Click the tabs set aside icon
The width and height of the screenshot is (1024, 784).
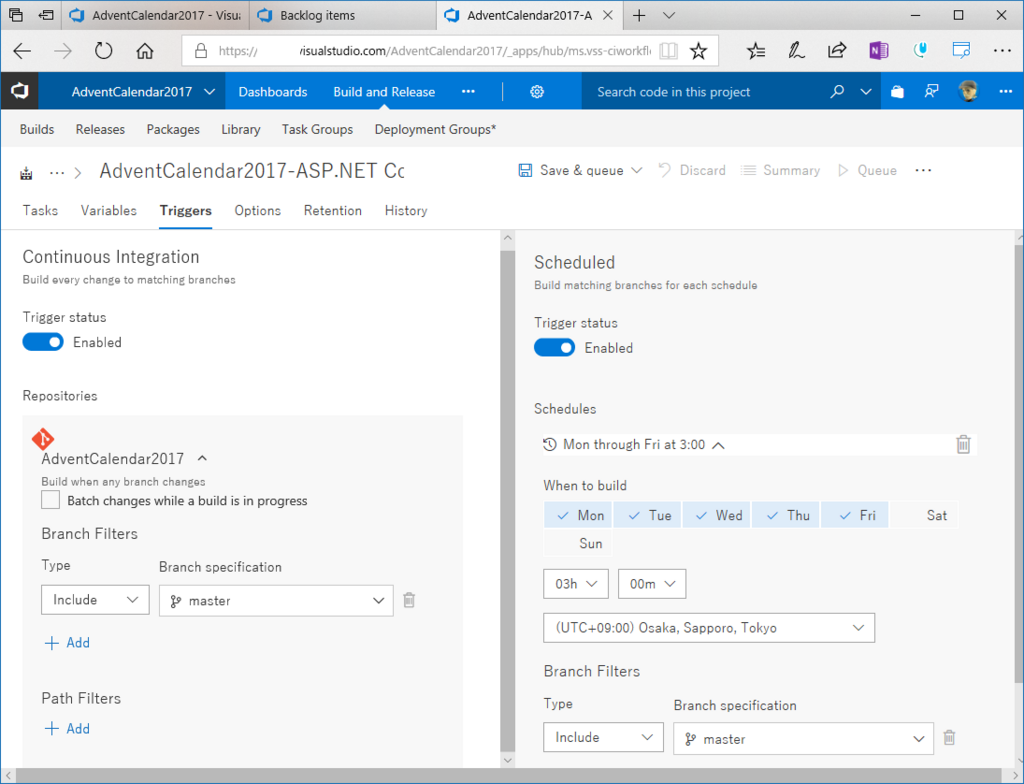pyautogui.click(x=46, y=15)
